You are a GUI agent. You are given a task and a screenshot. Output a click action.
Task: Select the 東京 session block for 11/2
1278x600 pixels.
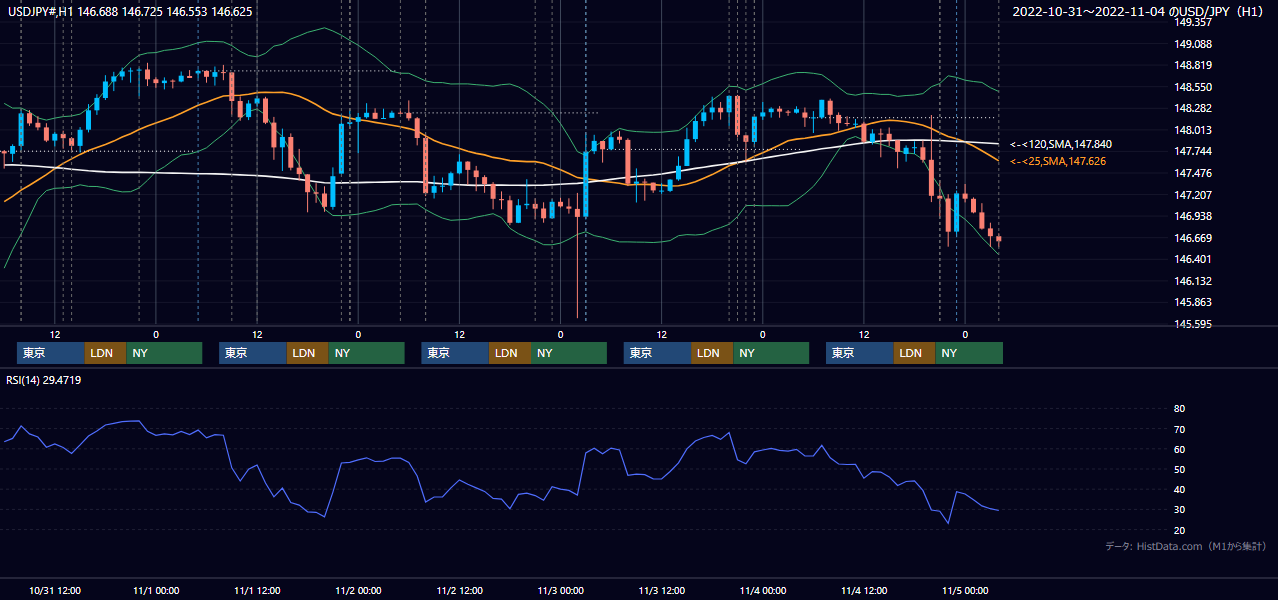[x=456, y=353]
